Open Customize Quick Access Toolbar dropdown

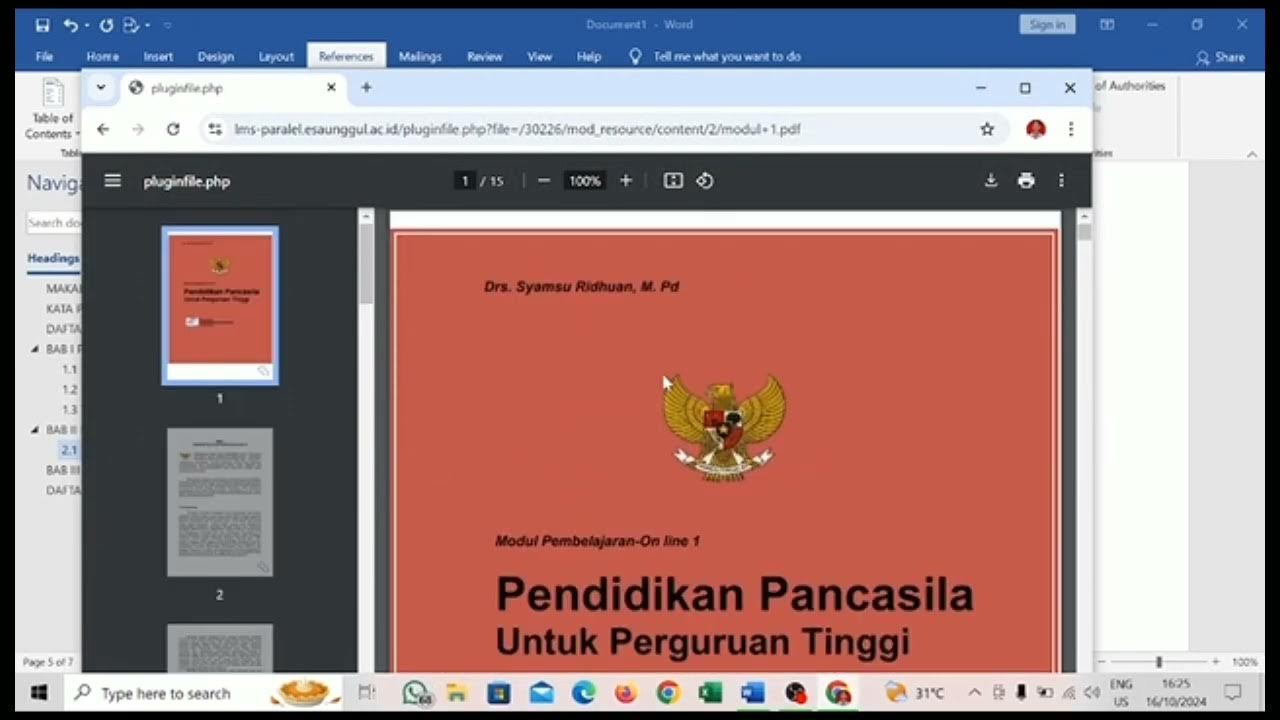pyautogui.click(x=167, y=25)
